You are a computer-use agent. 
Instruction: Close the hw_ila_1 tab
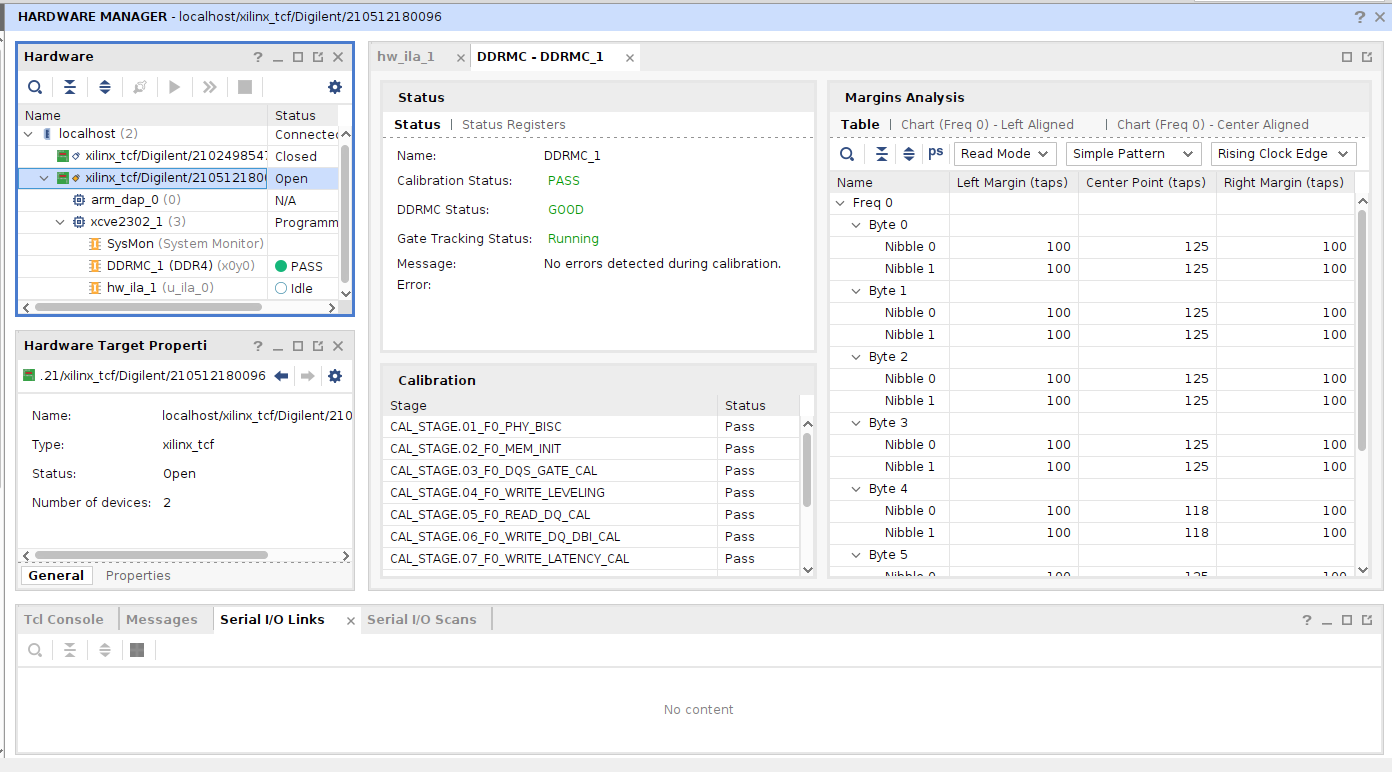pyautogui.click(x=460, y=58)
